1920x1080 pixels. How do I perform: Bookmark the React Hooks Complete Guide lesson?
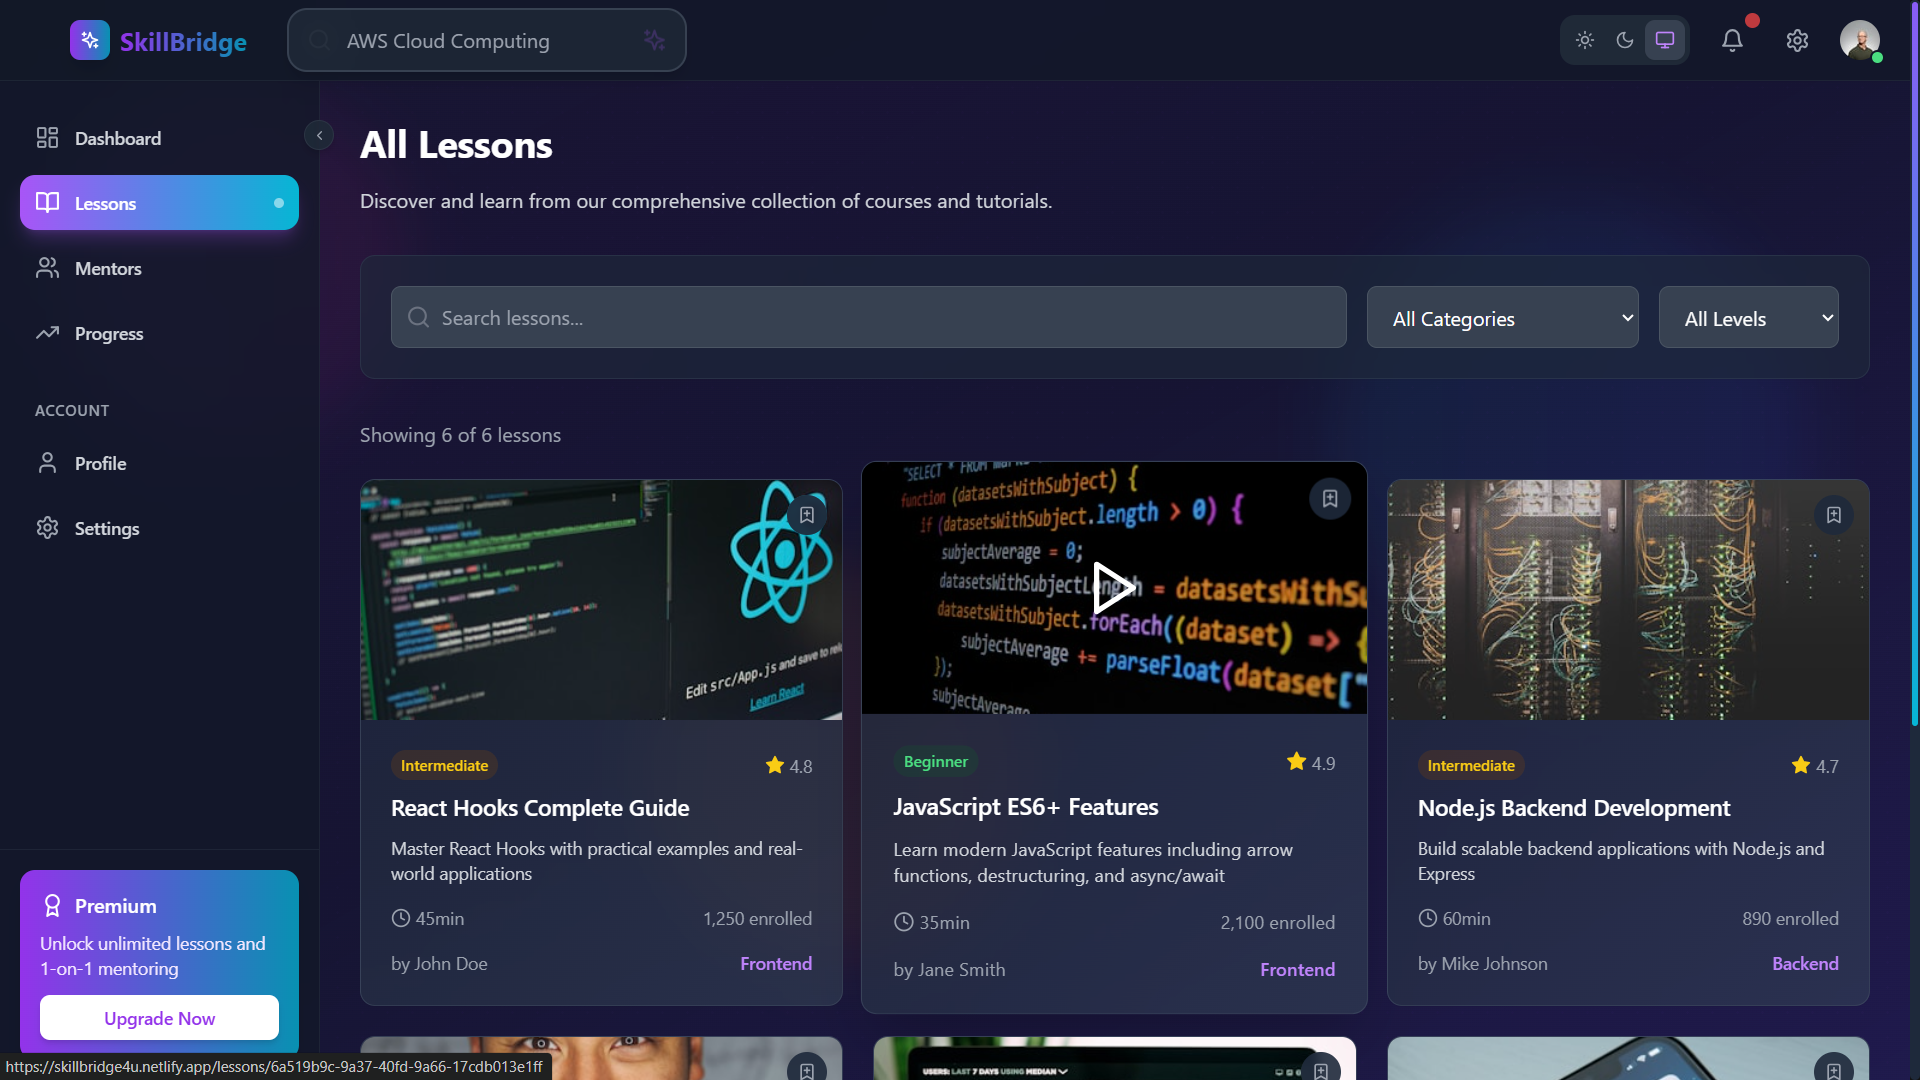(807, 515)
